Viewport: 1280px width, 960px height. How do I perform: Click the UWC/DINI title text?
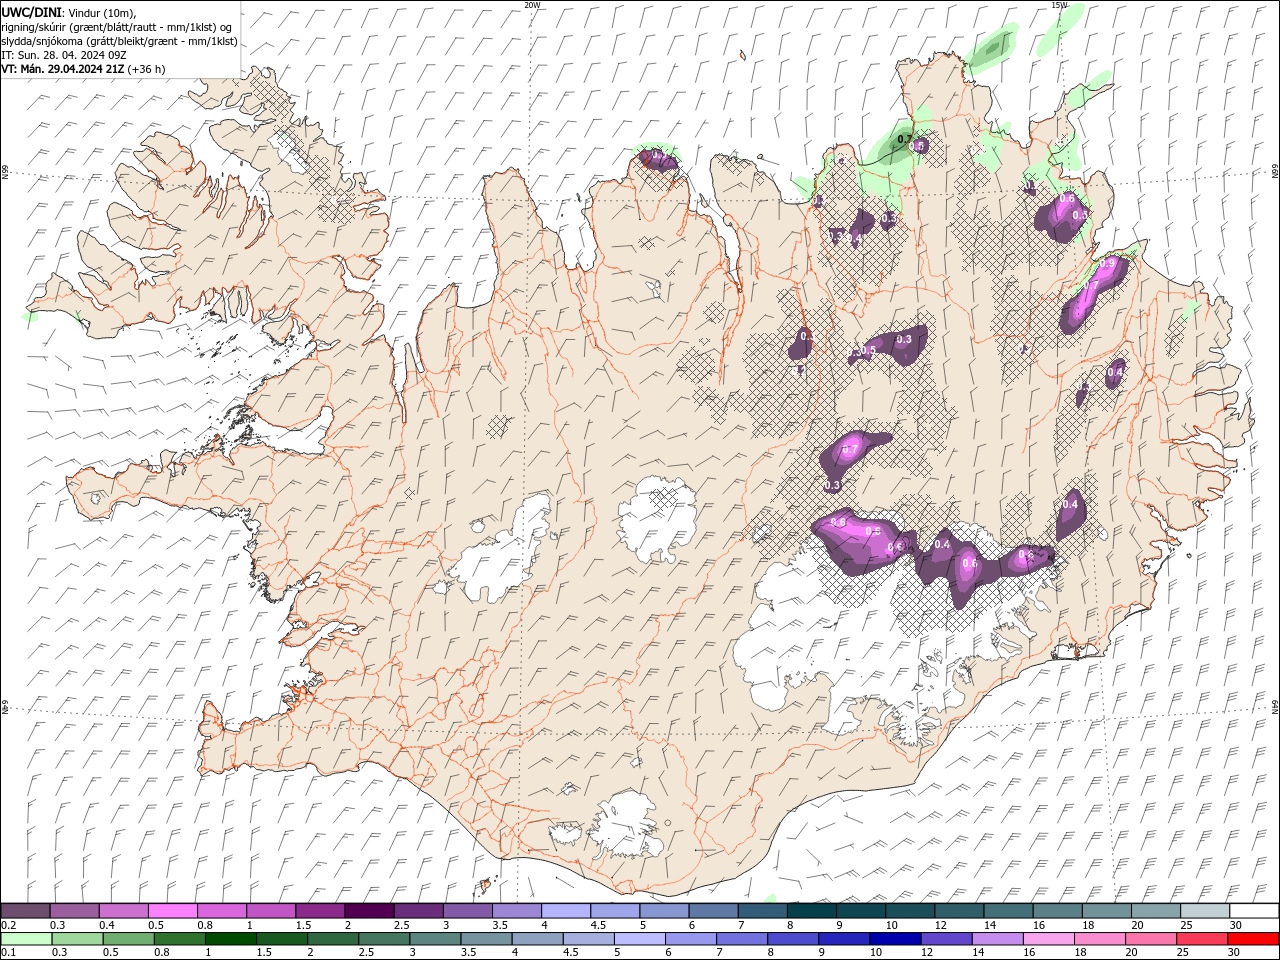click(x=31, y=11)
